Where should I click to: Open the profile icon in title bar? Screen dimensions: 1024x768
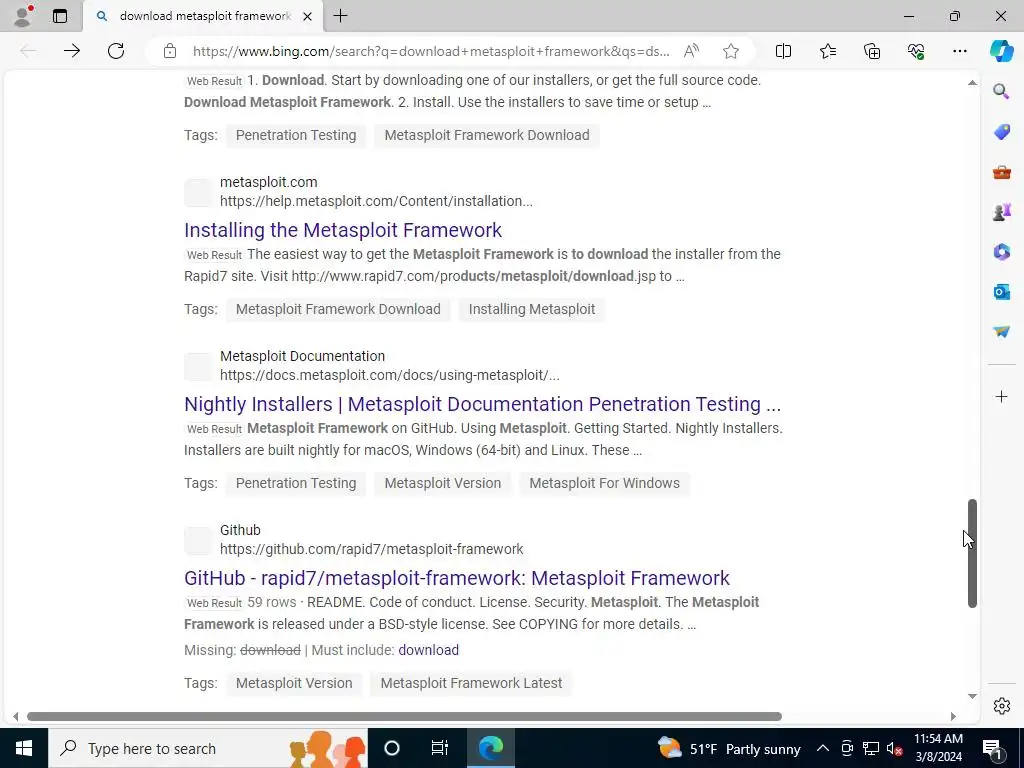[x=23, y=16]
